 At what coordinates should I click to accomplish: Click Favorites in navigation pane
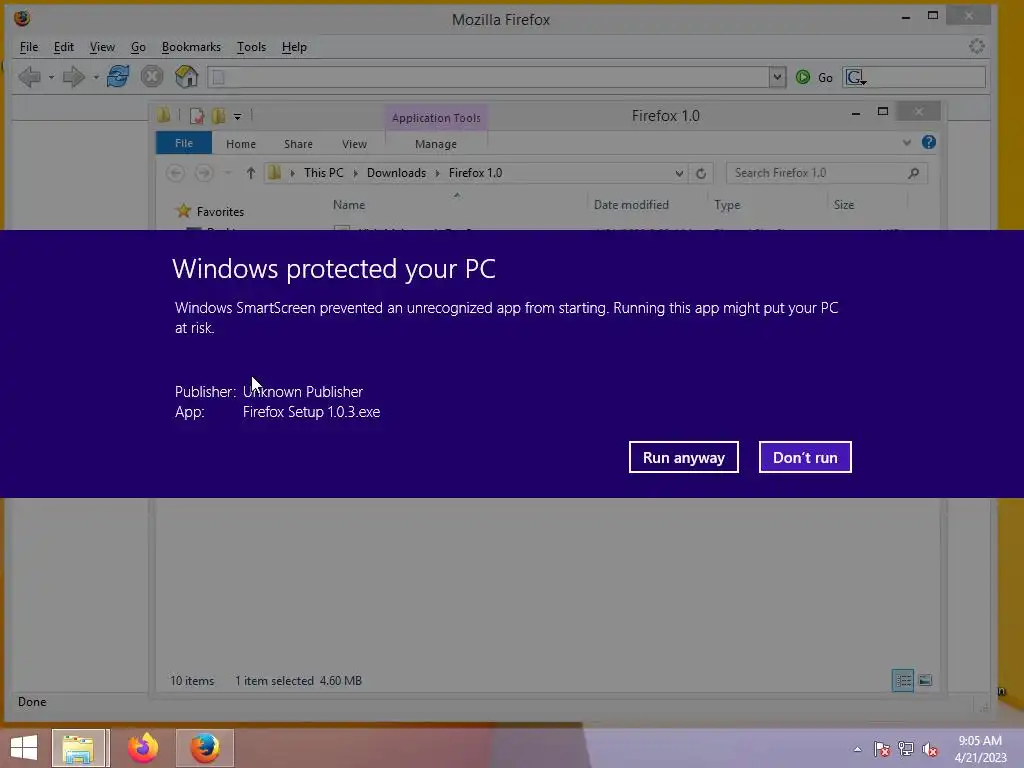[220, 212]
